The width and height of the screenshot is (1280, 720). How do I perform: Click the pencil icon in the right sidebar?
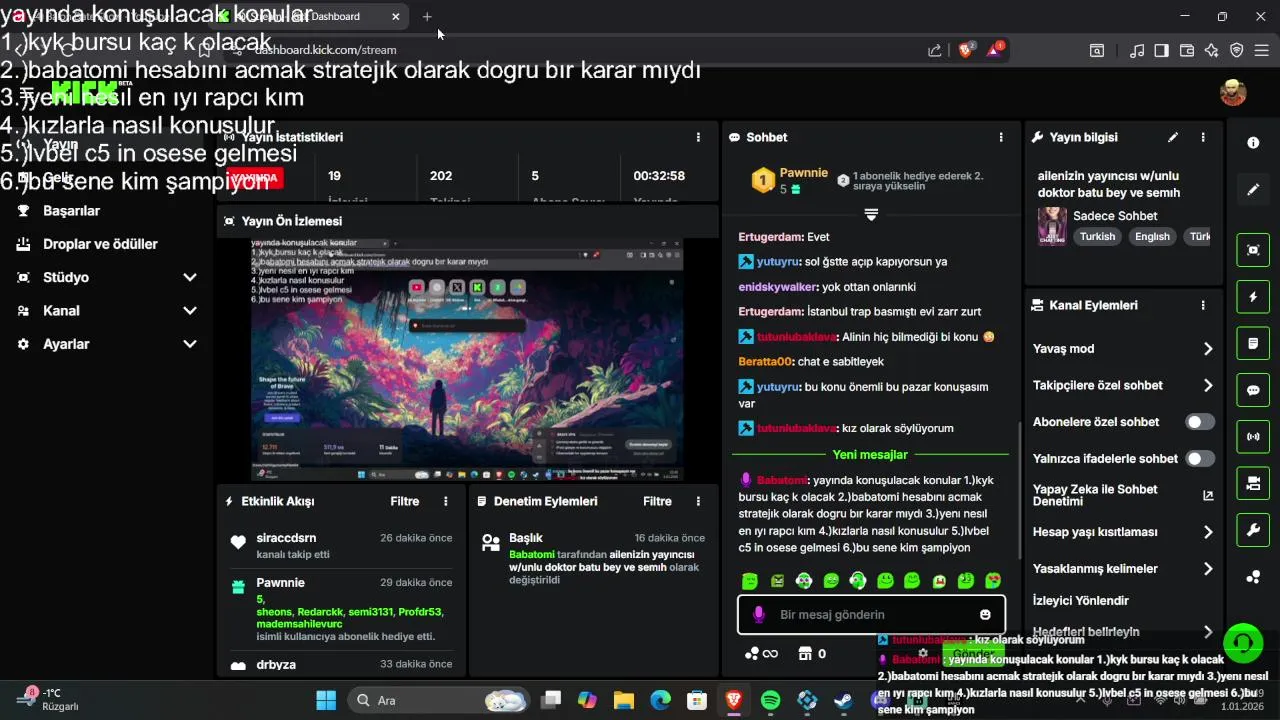(1253, 189)
